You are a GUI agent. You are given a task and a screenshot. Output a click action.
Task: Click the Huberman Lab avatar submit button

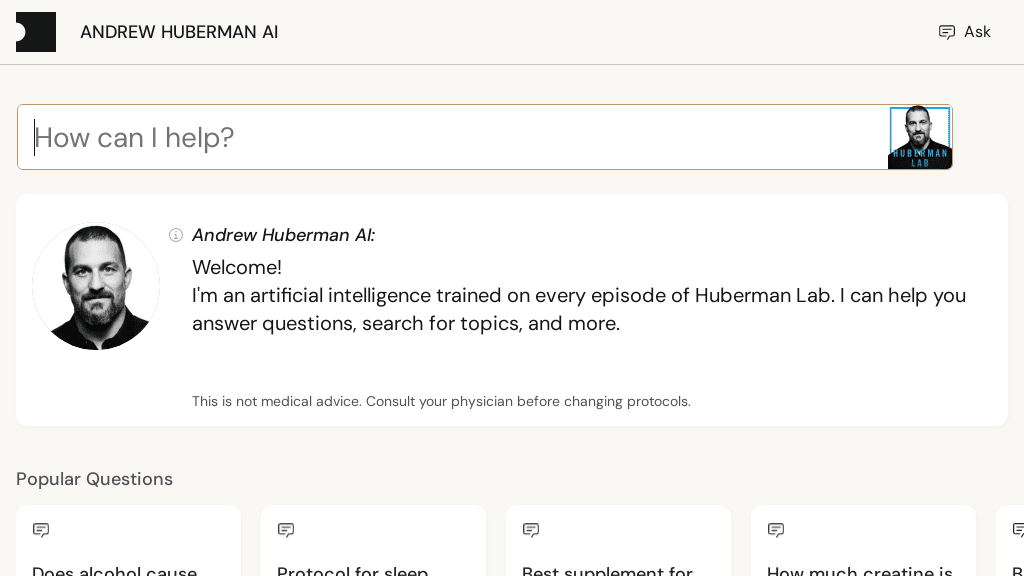tap(919, 137)
